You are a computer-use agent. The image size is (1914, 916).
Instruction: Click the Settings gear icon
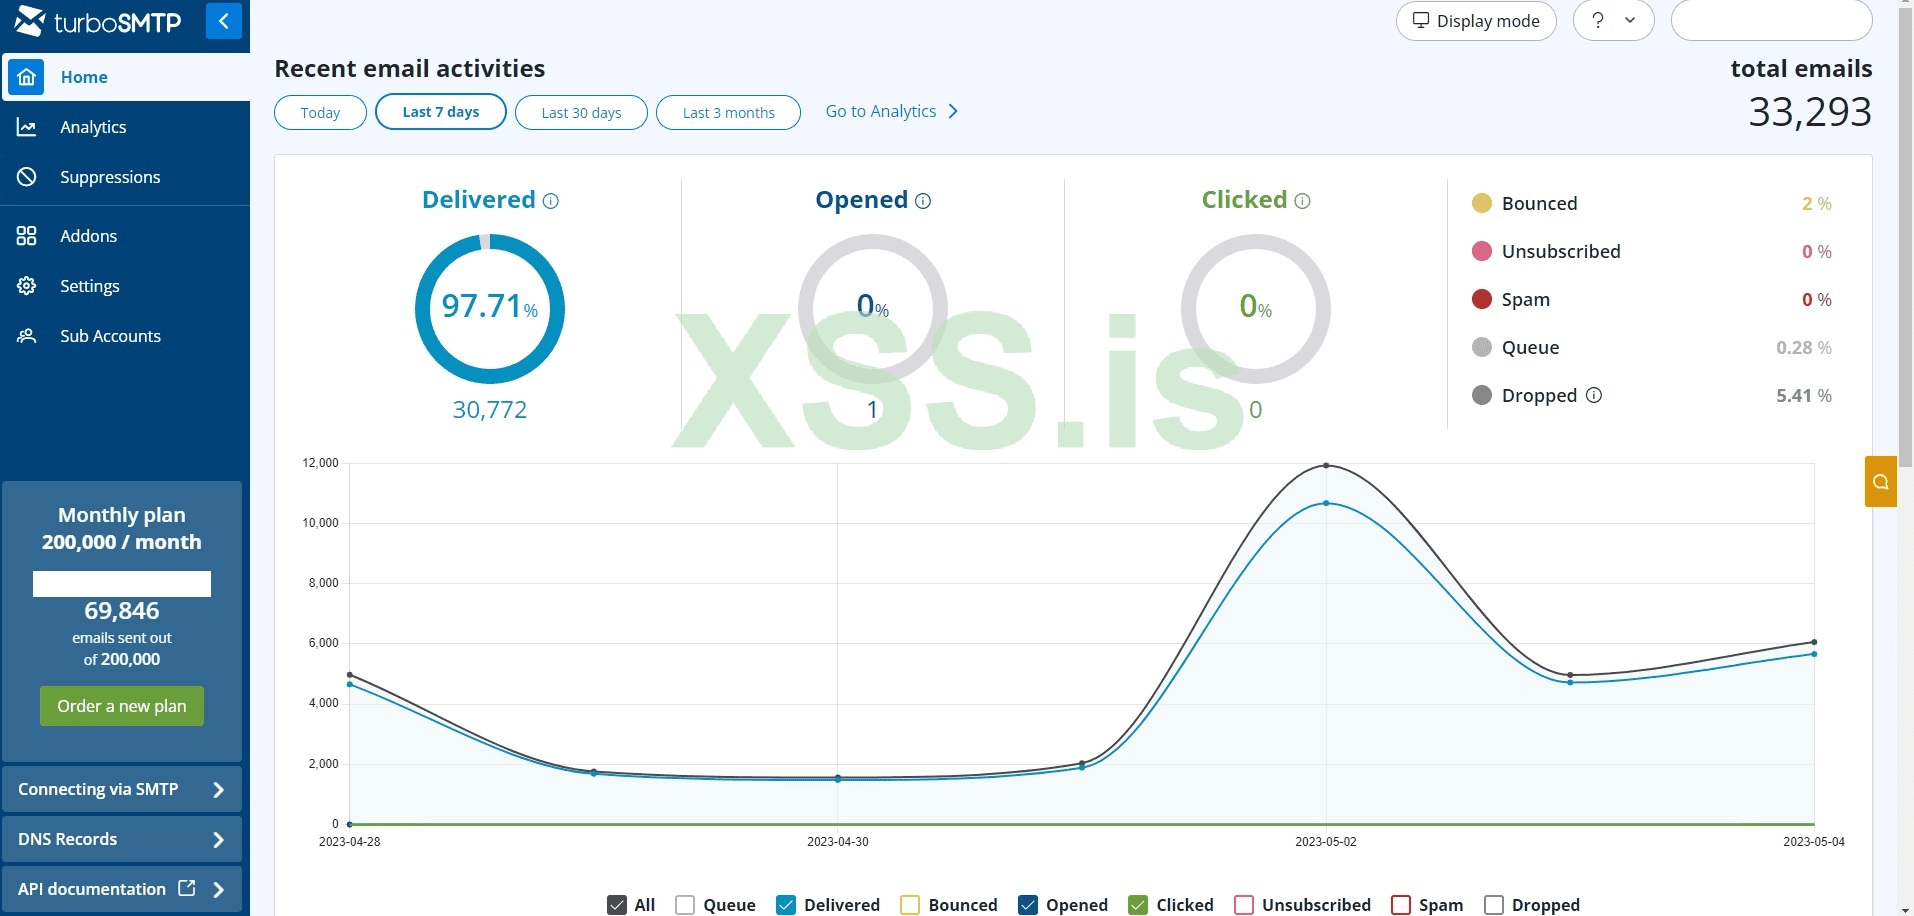[27, 286]
